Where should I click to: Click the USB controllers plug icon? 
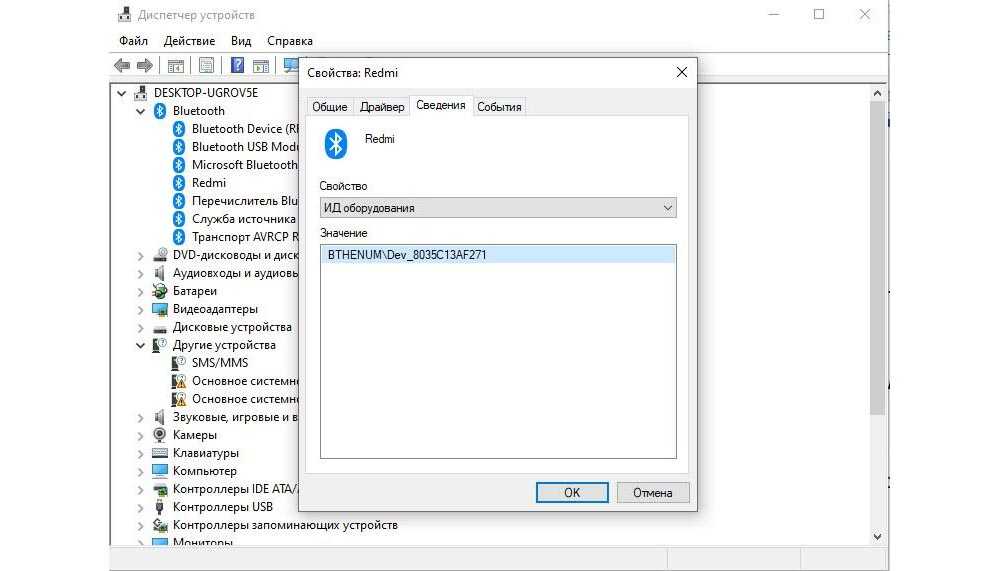pos(160,507)
